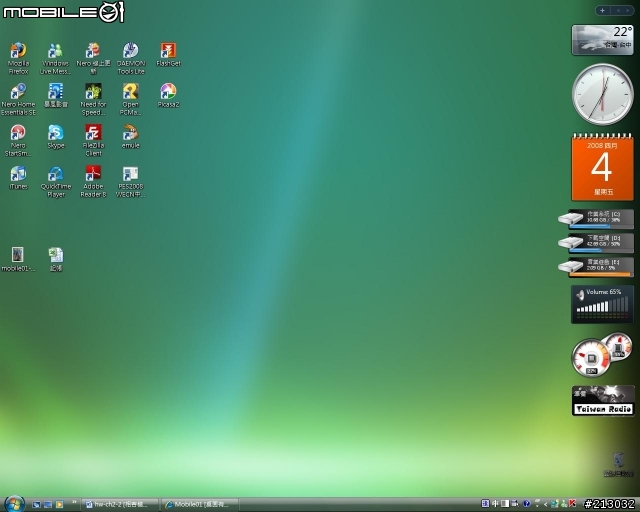640x512 pixels.
Task: Switch to the hw-ch2-2 taskbar window
Action: [120, 505]
